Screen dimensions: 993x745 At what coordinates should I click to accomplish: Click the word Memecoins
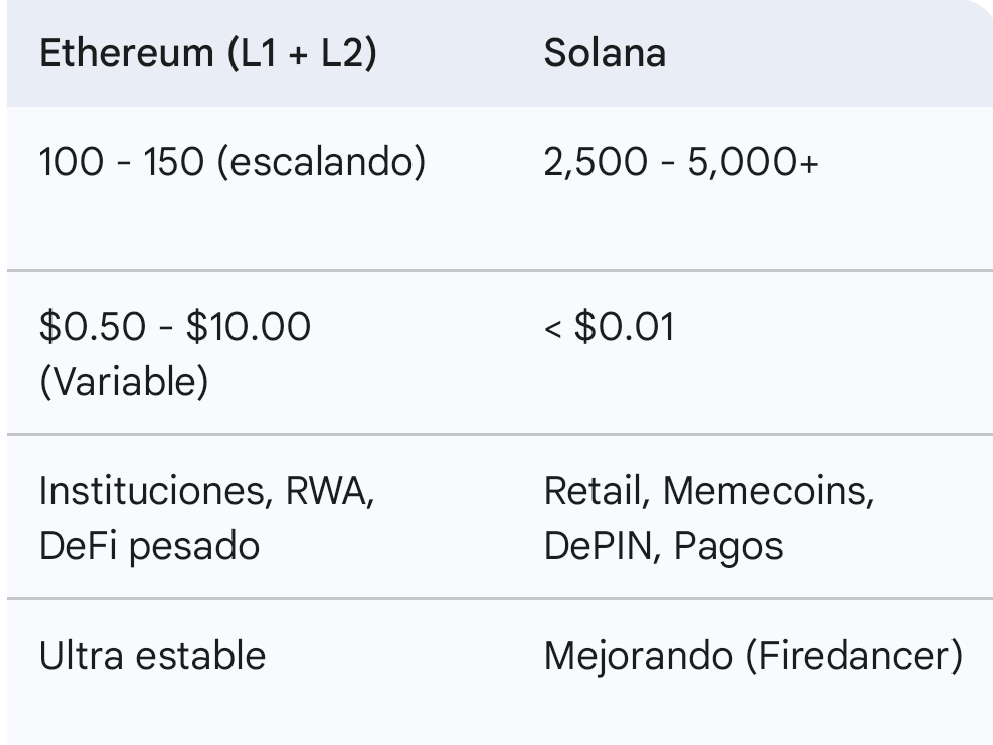coord(769,491)
